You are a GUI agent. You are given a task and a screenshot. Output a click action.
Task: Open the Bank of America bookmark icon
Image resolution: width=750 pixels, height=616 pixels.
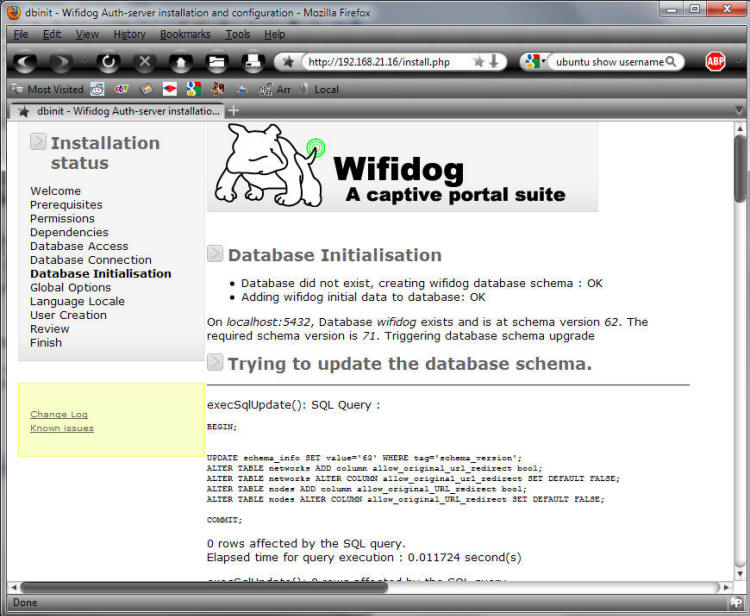[x=169, y=89]
